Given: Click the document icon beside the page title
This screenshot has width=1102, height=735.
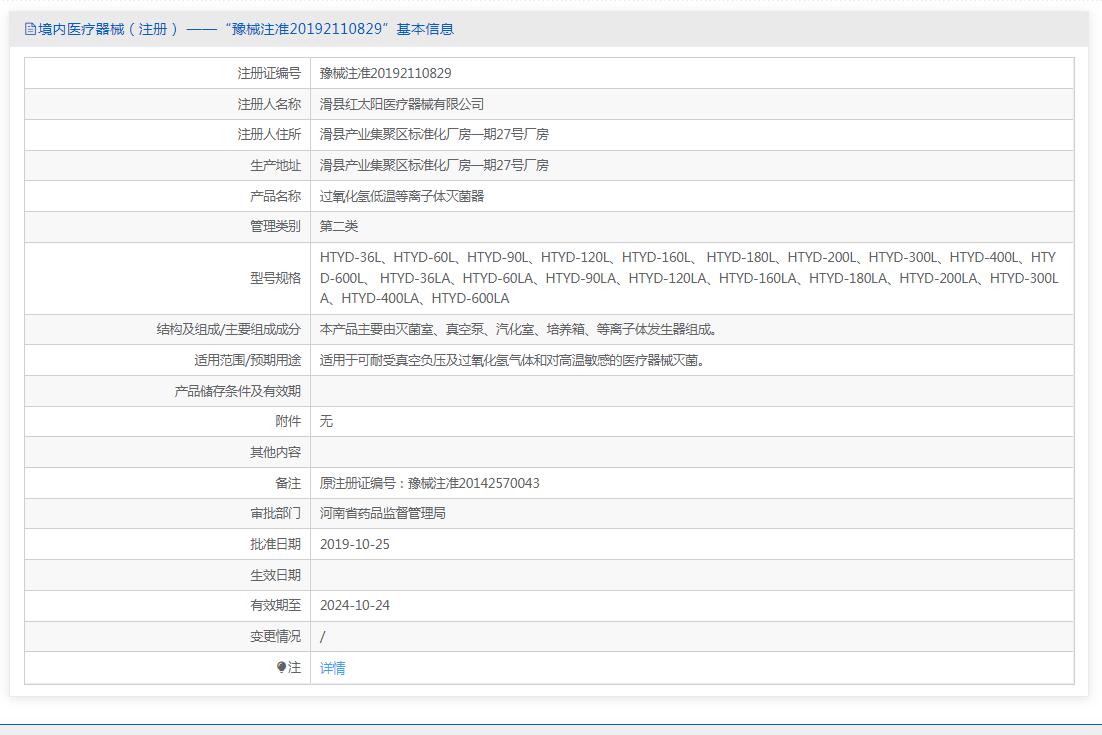Looking at the screenshot, I should 30,29.
